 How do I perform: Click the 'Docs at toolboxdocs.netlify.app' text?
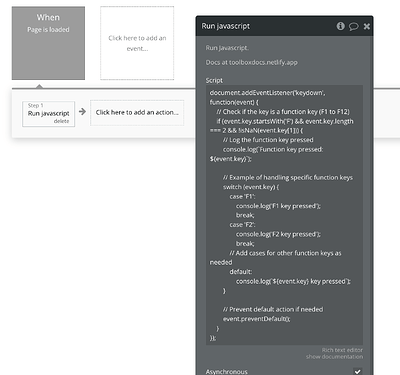(252, 62)
